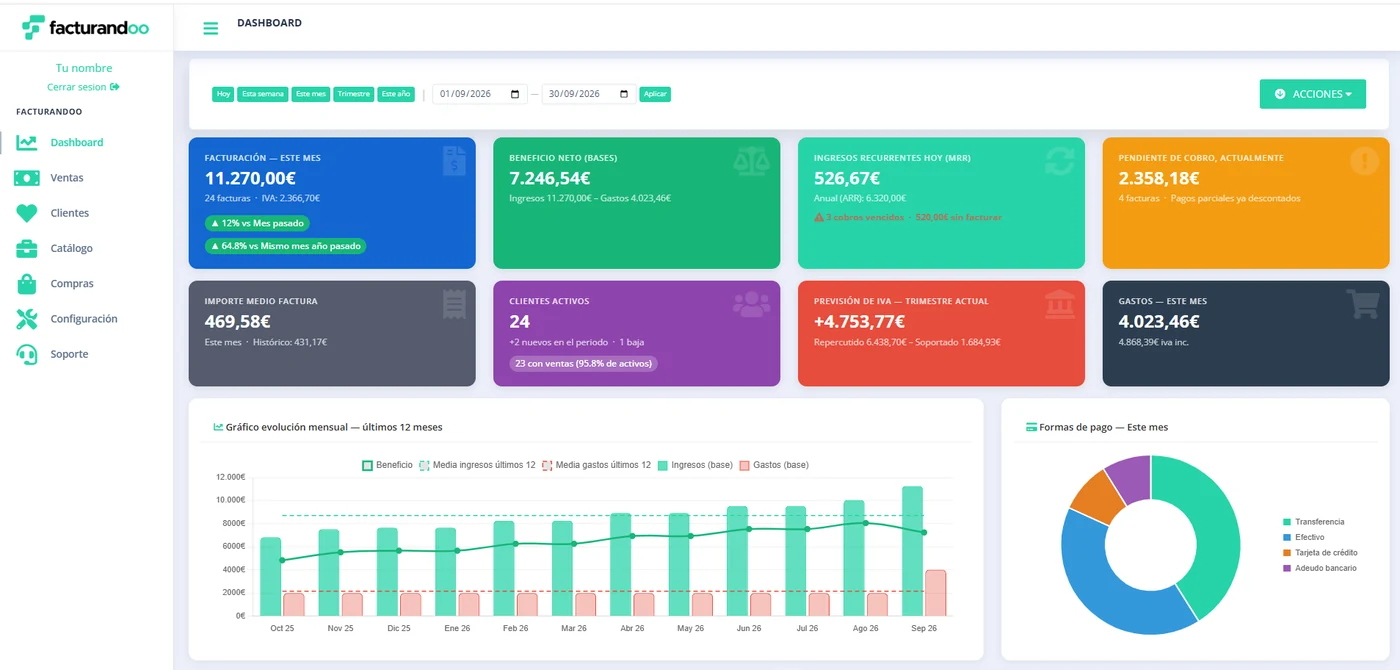Hide the Ingresos (base) bars via the legend
The height and width of the screenshot is (670, 1400).
pos(695,465)
